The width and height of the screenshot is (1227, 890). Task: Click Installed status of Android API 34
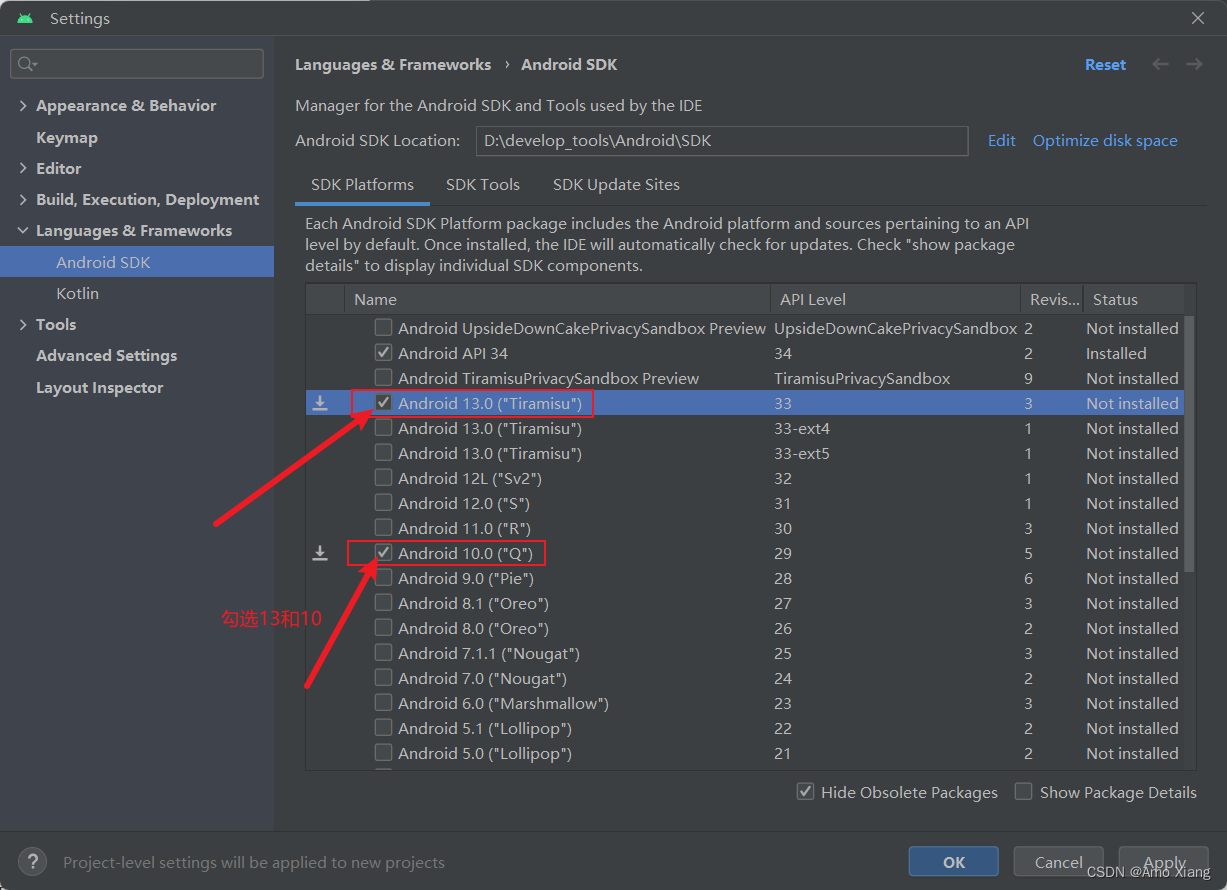coord(1116,353)
